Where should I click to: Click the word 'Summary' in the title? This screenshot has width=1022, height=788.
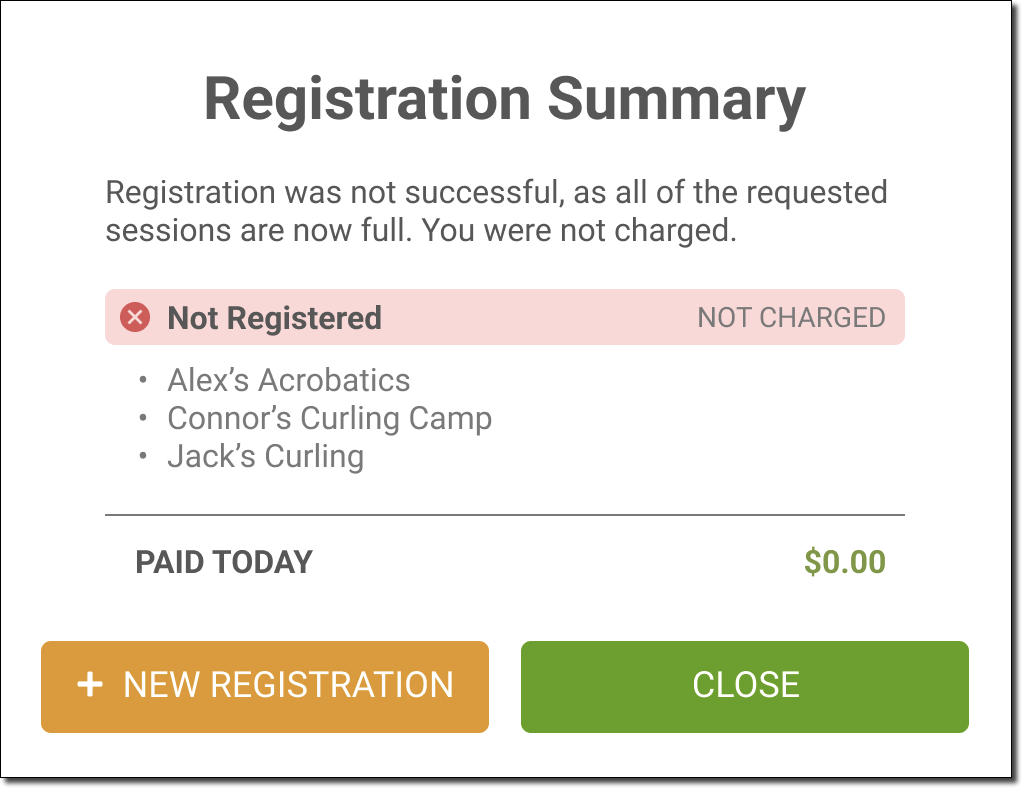(676, 99)
